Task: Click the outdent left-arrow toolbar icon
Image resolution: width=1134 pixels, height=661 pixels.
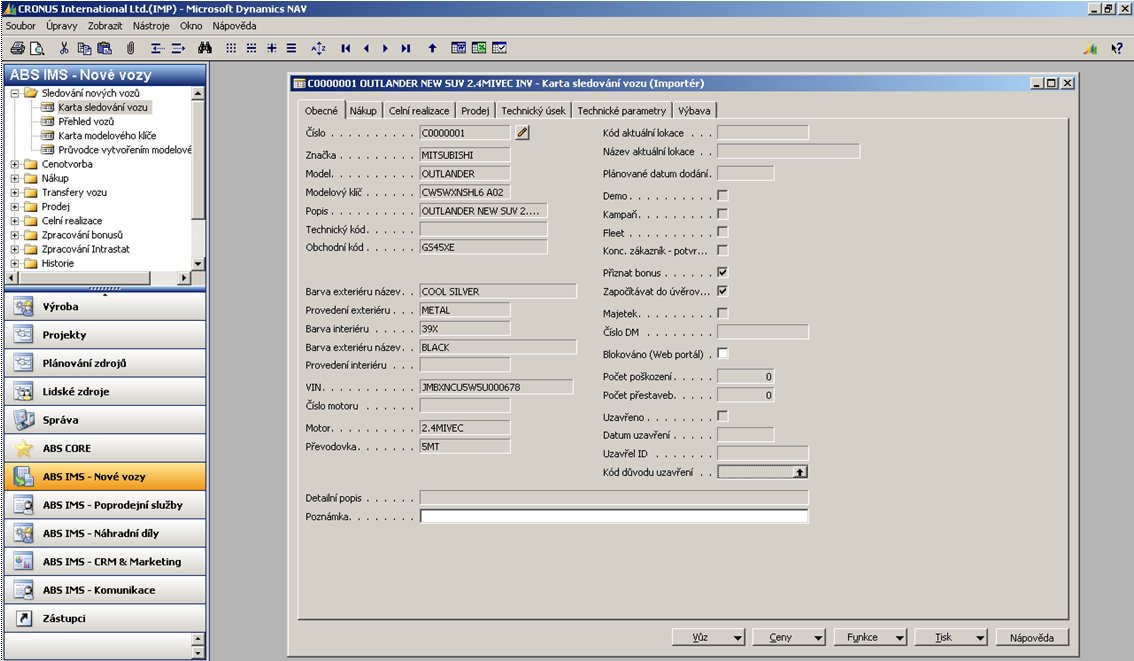Action: pos(157,48)
